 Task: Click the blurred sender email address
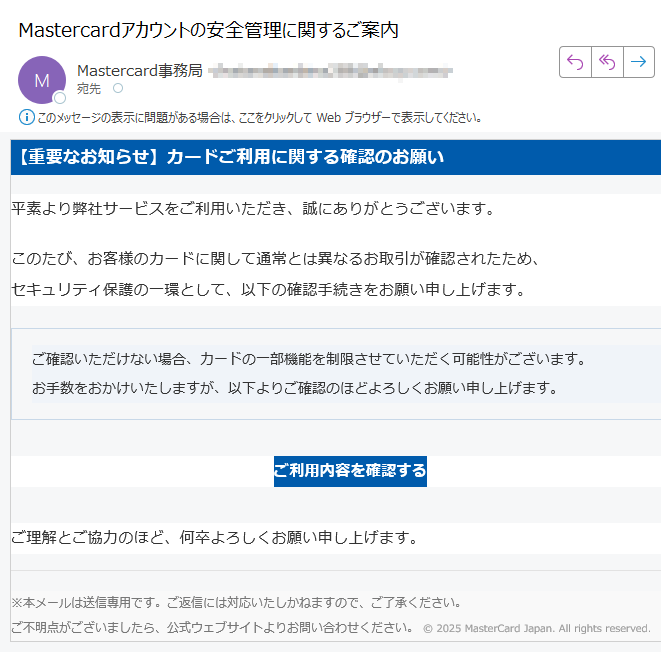(x=330, y=71)
